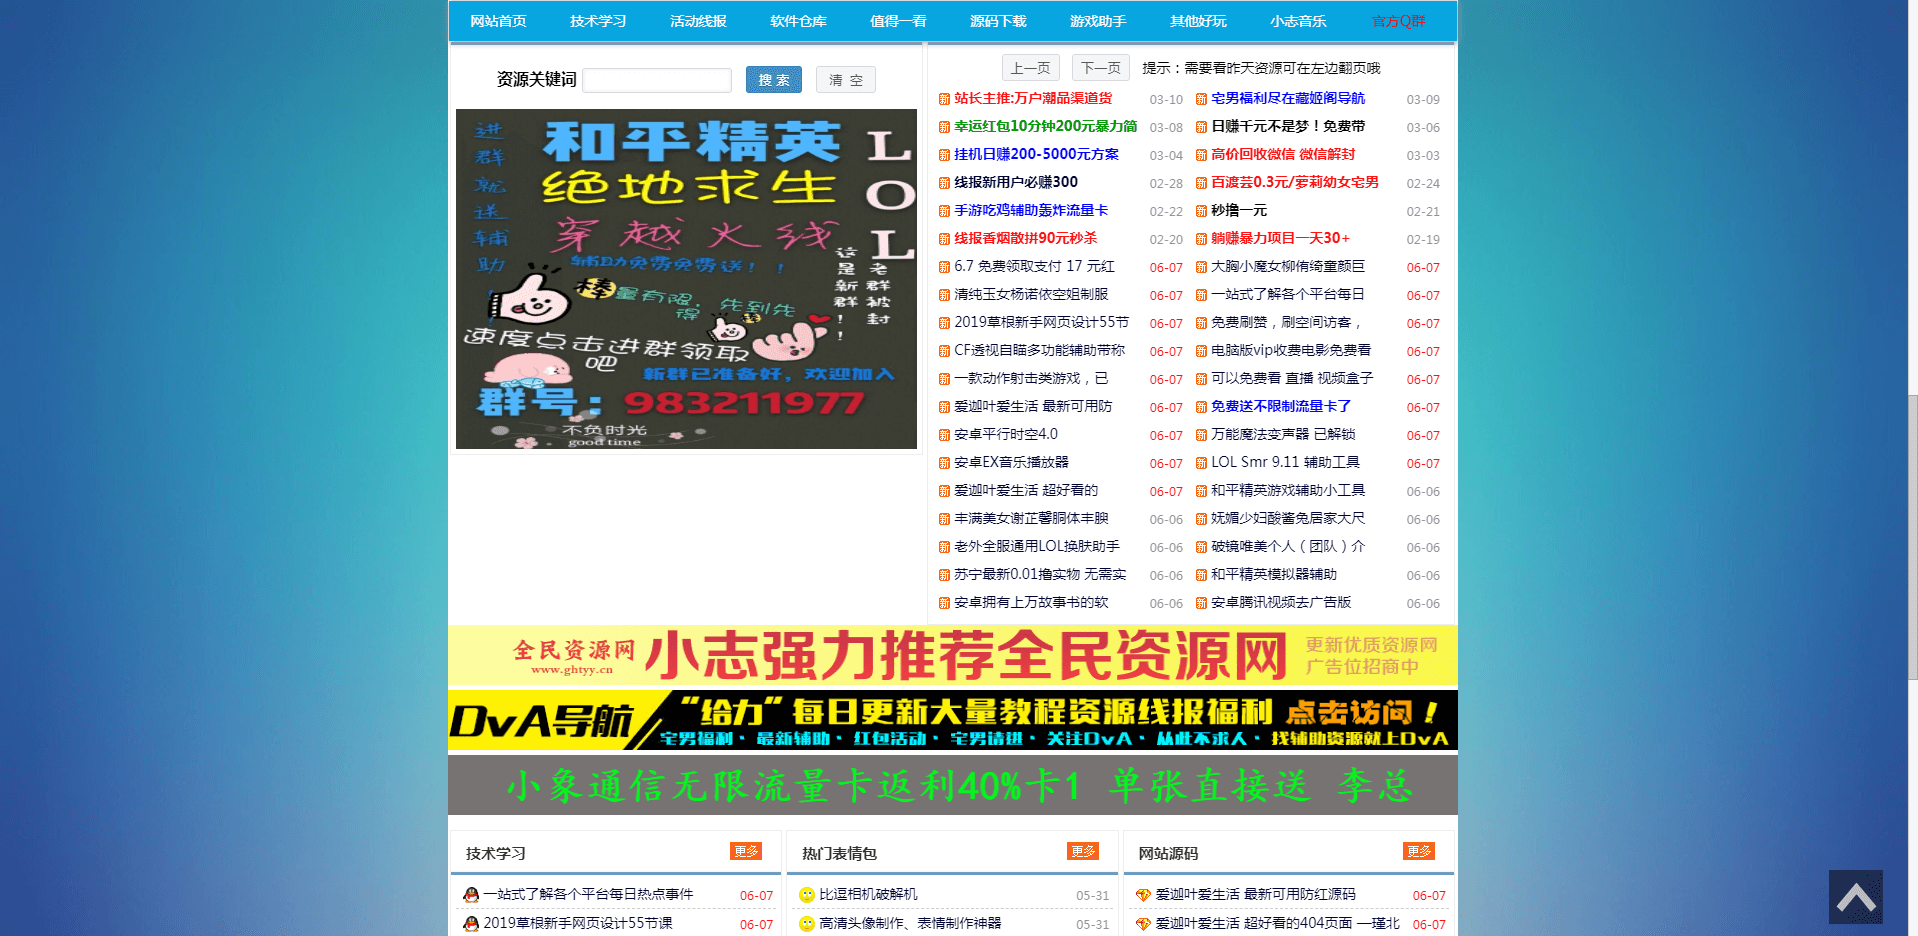Open the 热门表情包 section 更多 link
The image size is (1918, 936).
pos(1081,852)
